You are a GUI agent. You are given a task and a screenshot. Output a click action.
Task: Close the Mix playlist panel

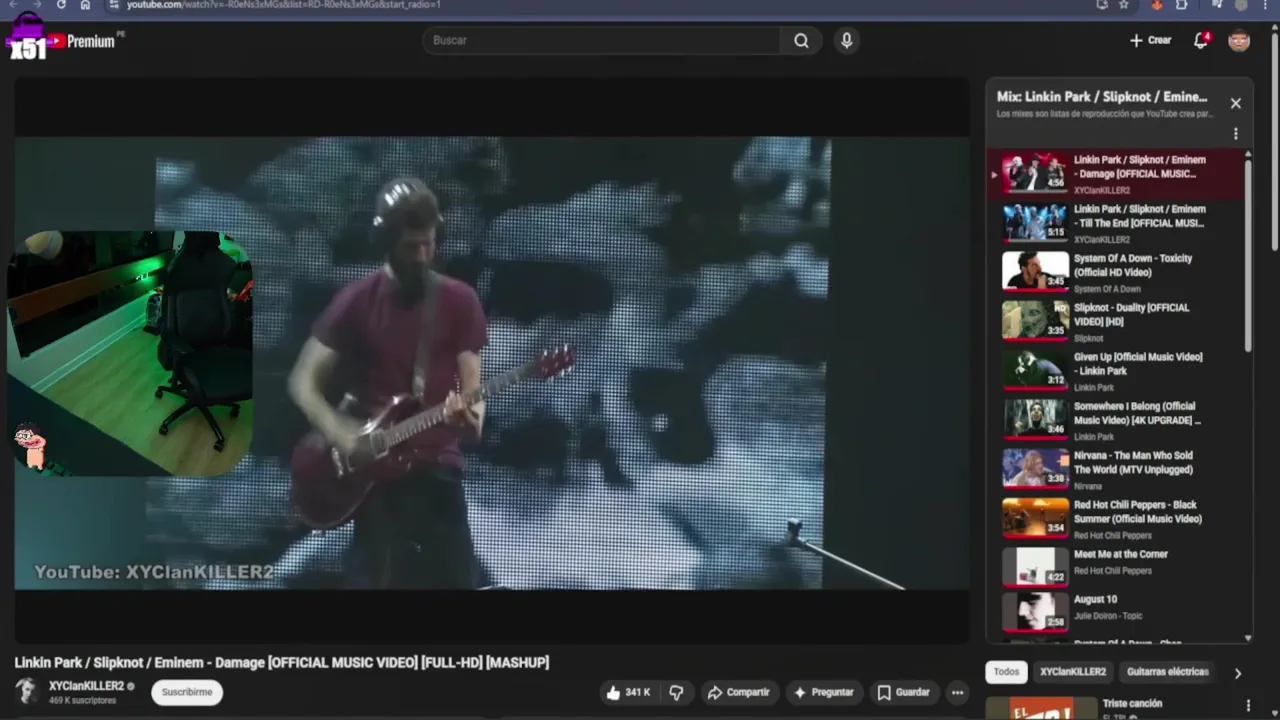click(1236, 103)
